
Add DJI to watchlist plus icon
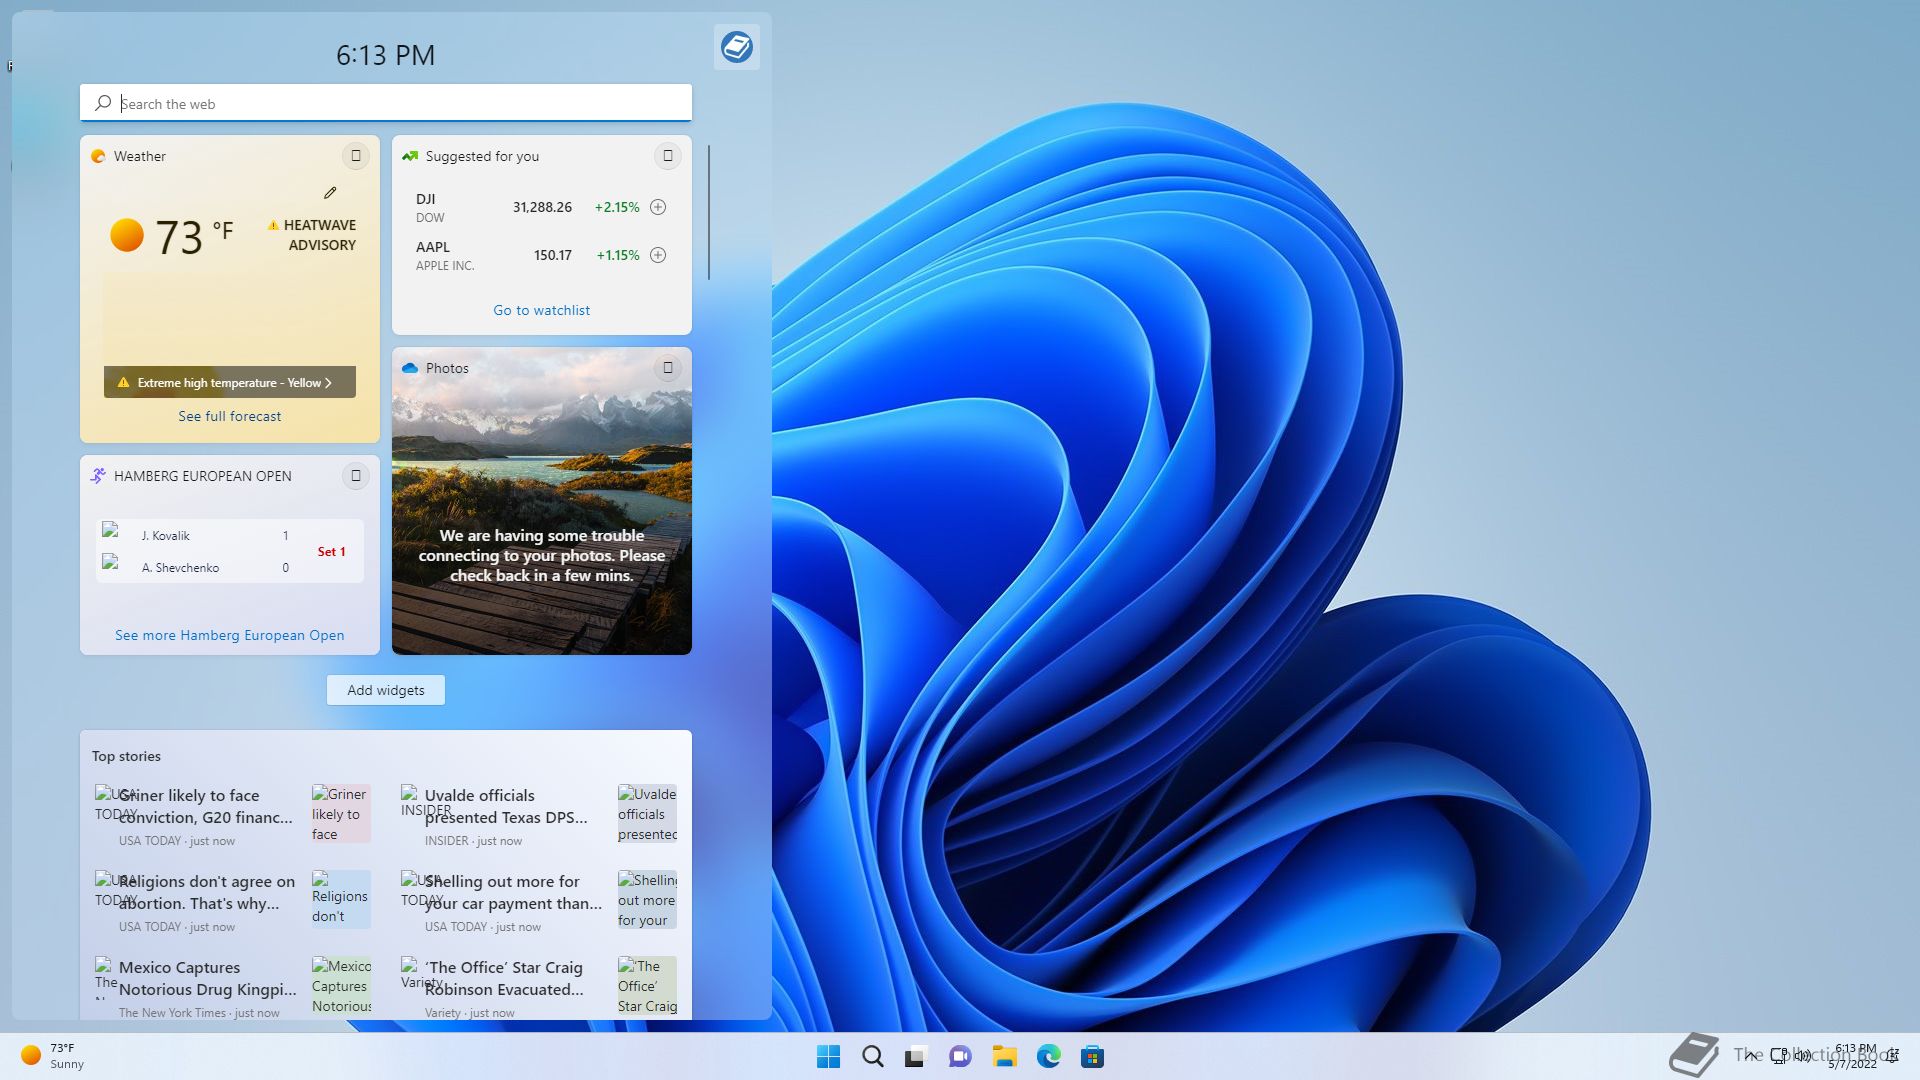658,207
